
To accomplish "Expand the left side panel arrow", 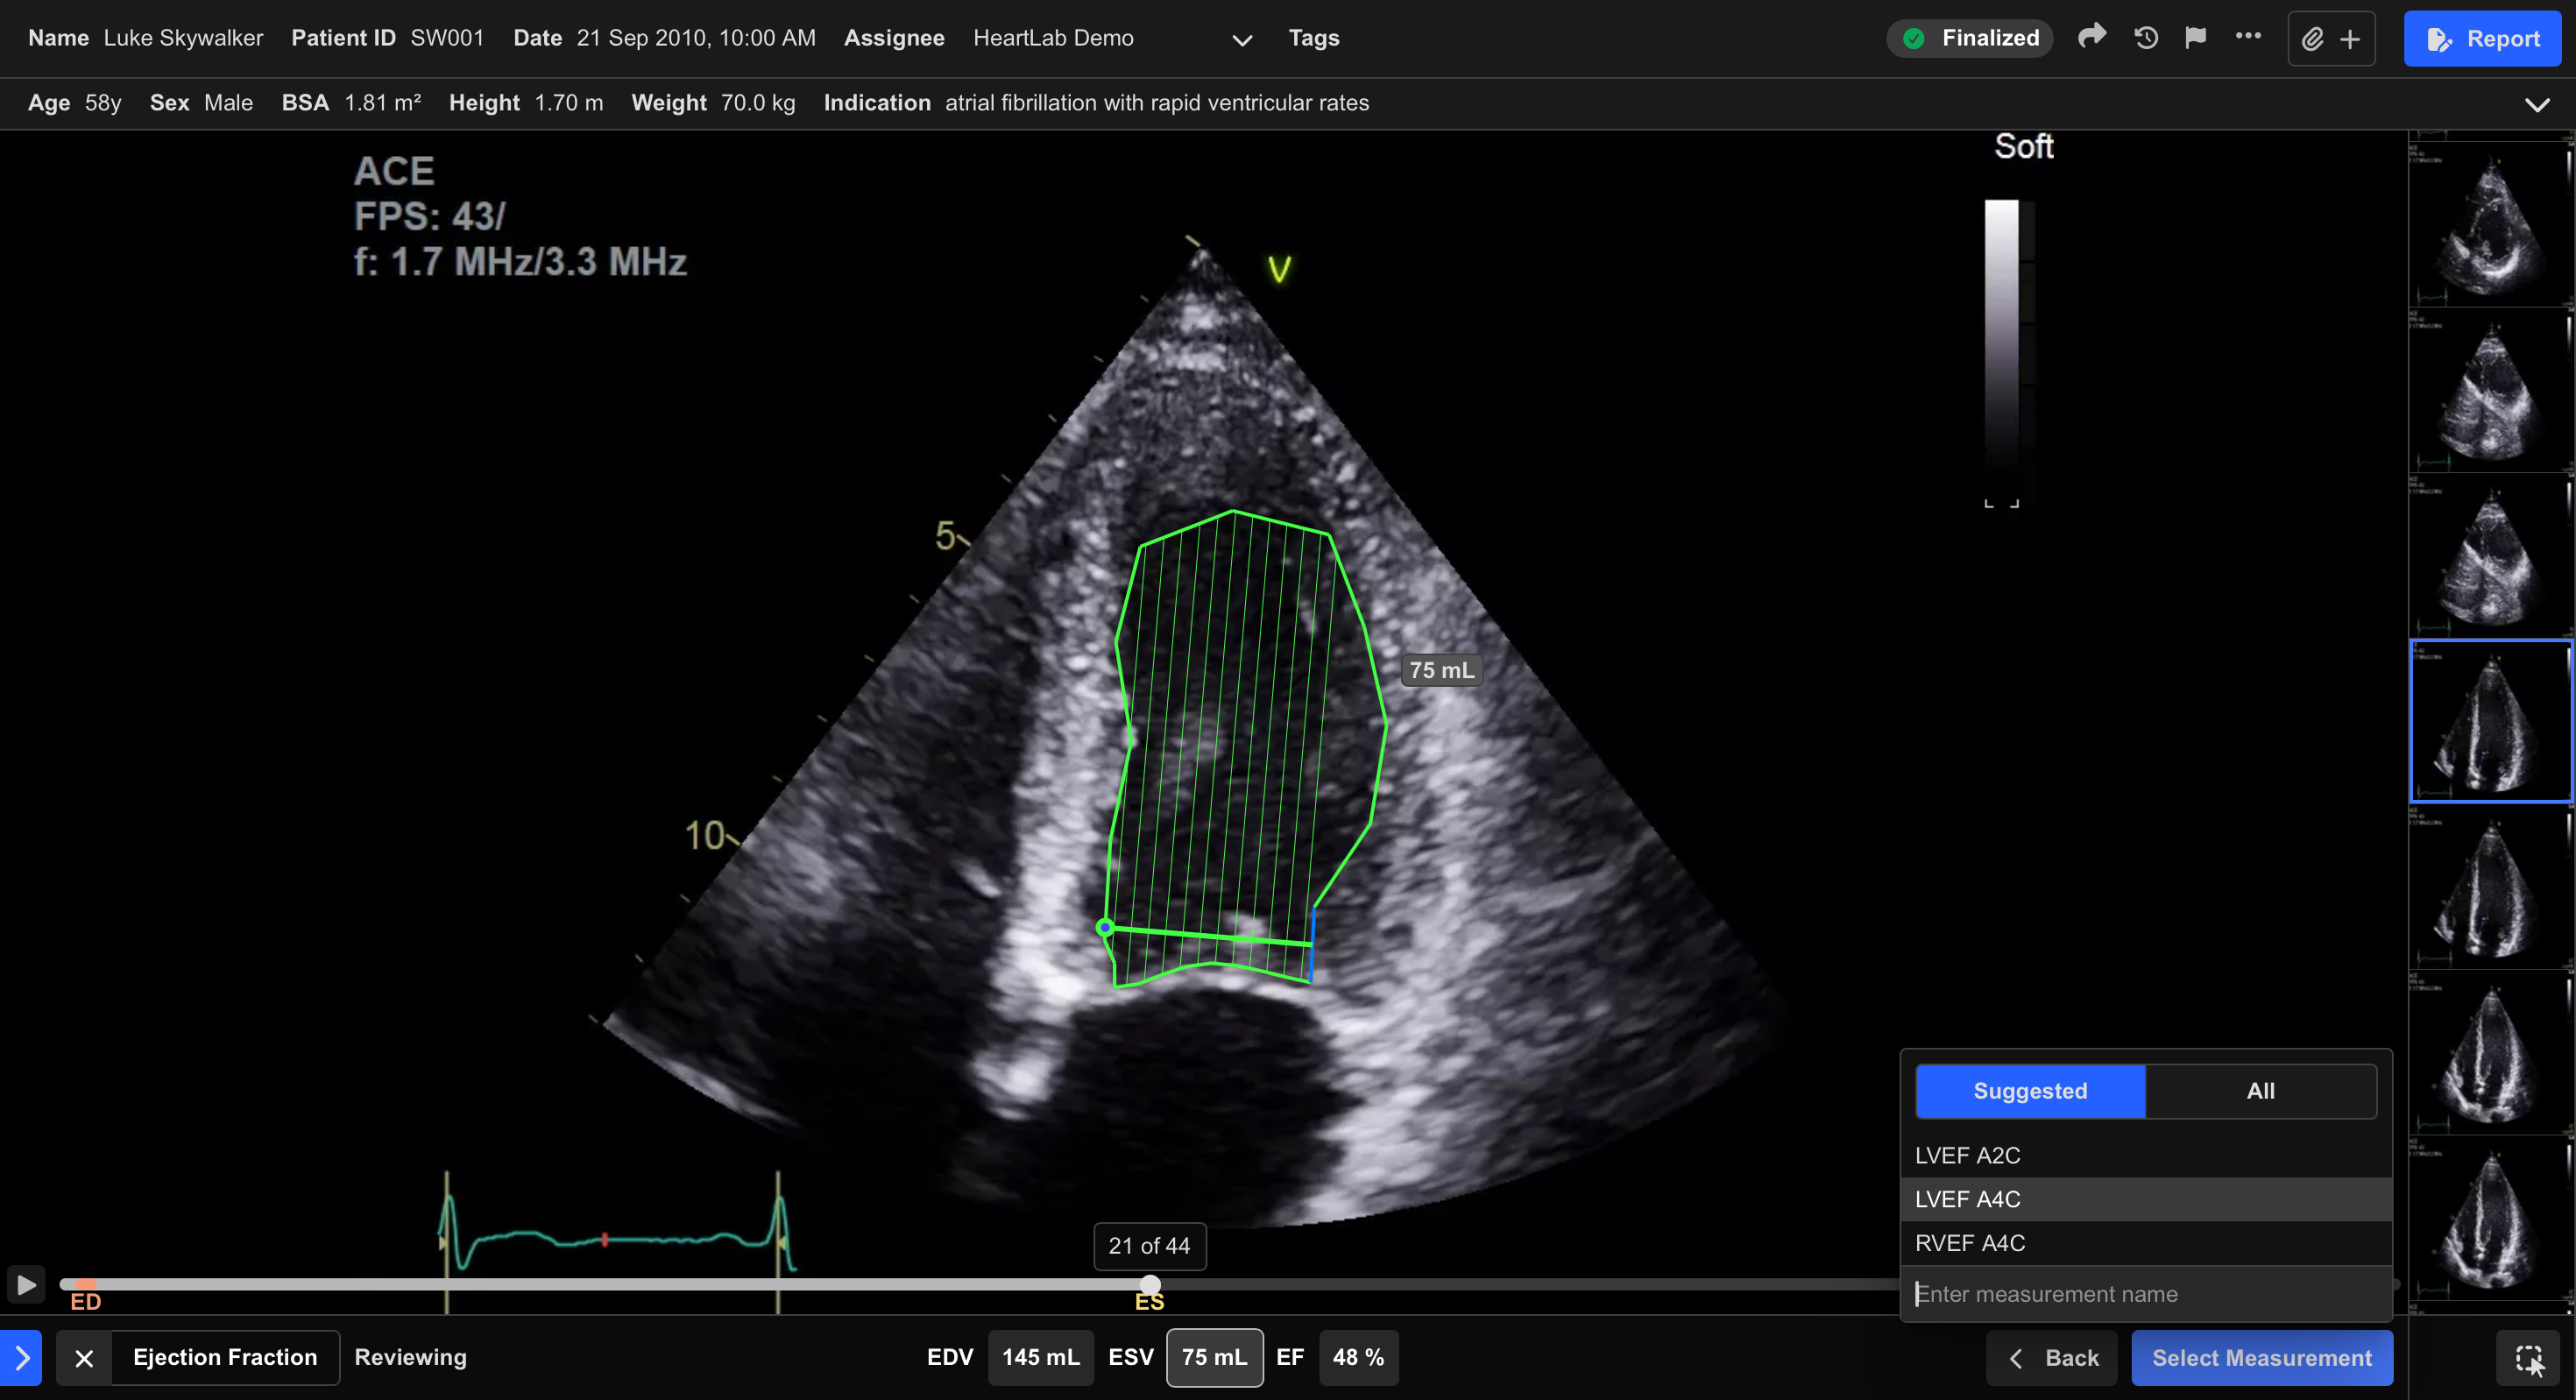I will (x=21, y=1358).
